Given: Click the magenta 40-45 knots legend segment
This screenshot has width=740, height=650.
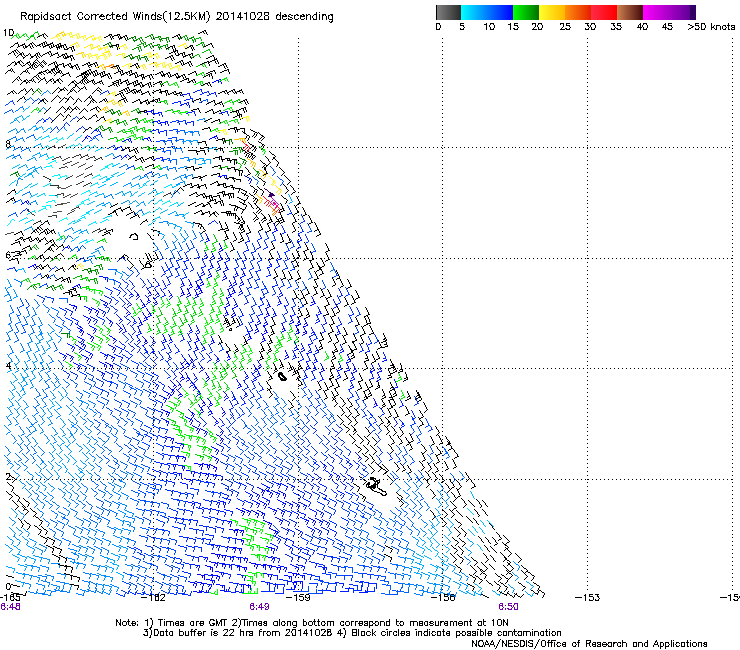Looking at the screenshot, I should 656,12.
